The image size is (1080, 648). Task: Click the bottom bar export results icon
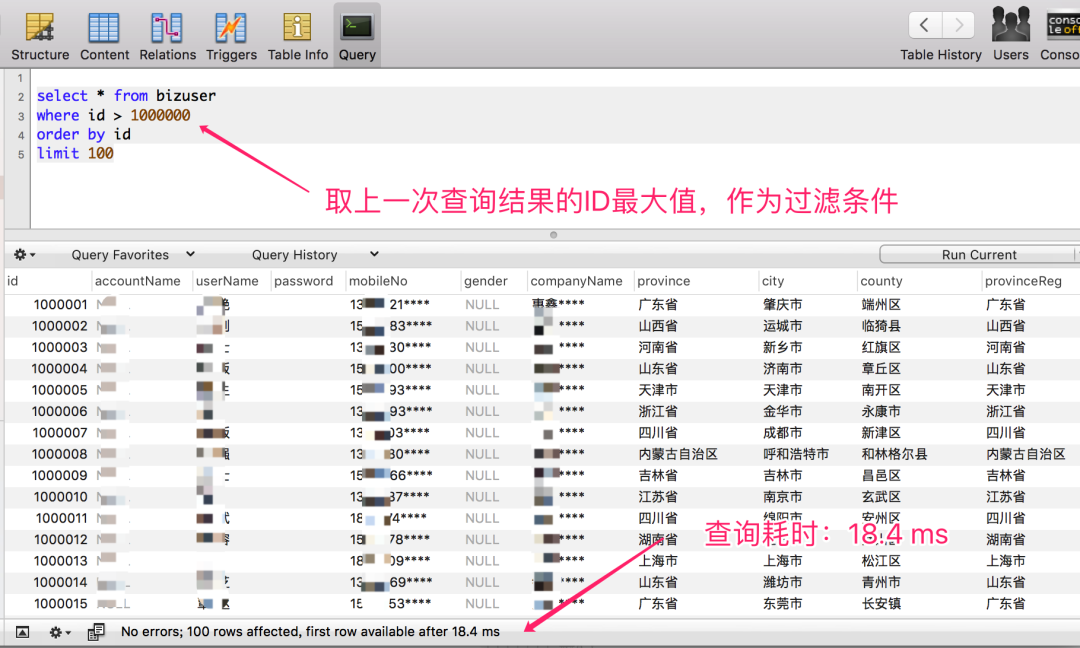coord(96,632)
